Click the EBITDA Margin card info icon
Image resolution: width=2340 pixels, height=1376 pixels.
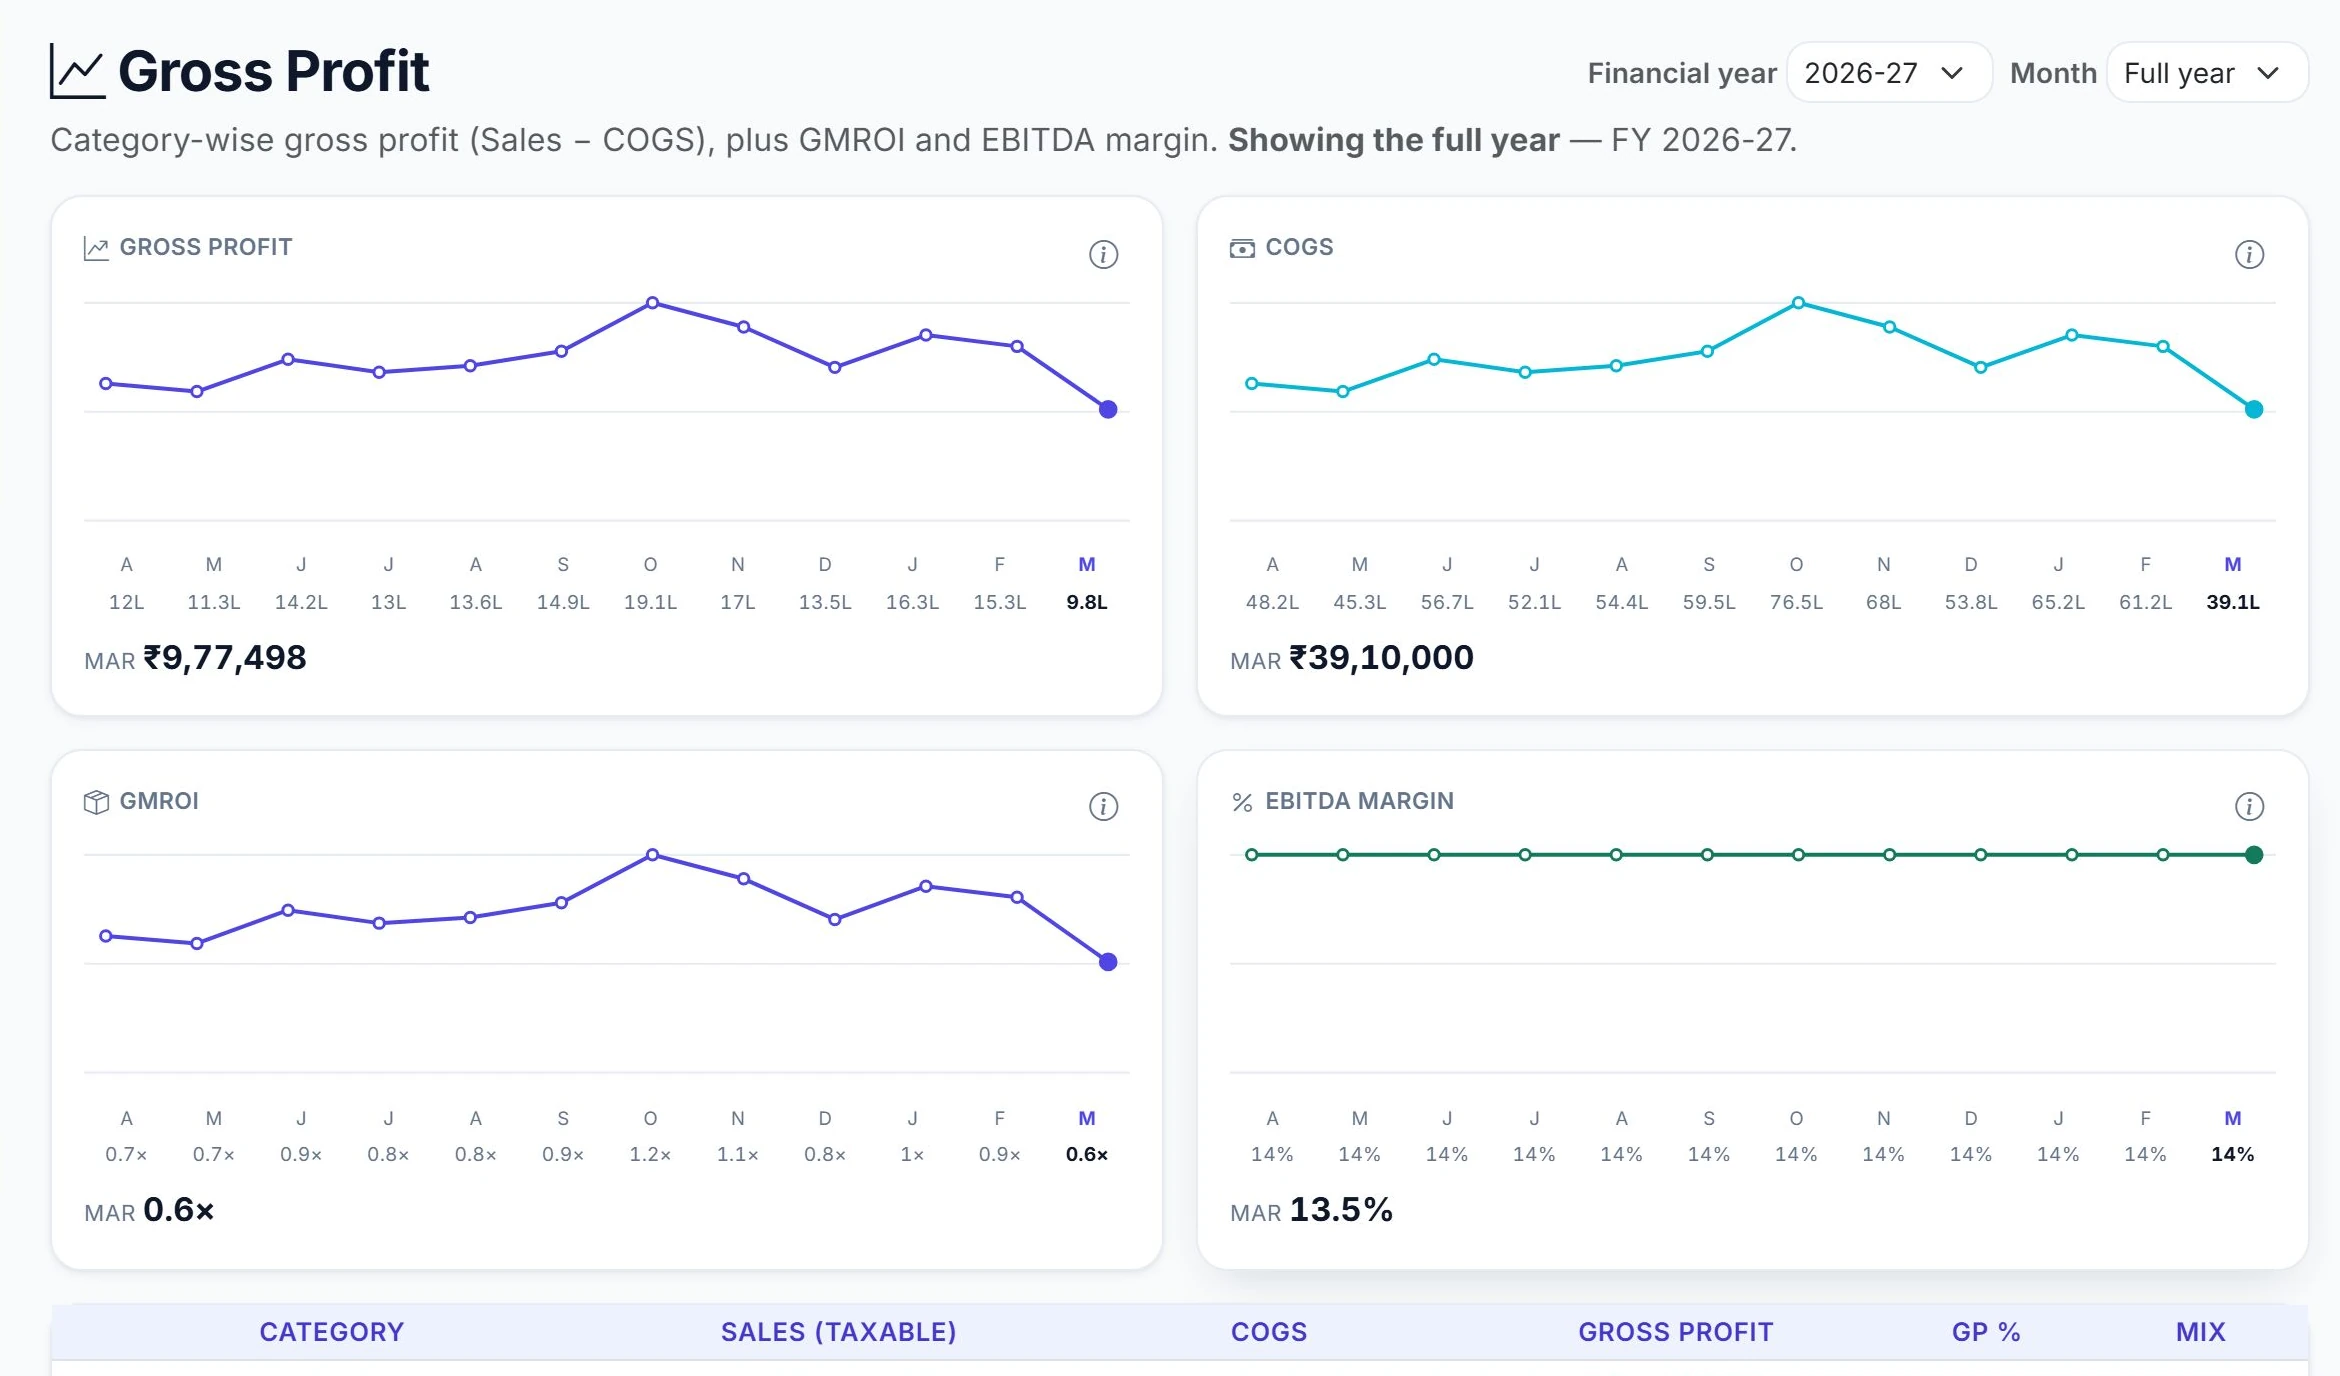point(2249,806)
